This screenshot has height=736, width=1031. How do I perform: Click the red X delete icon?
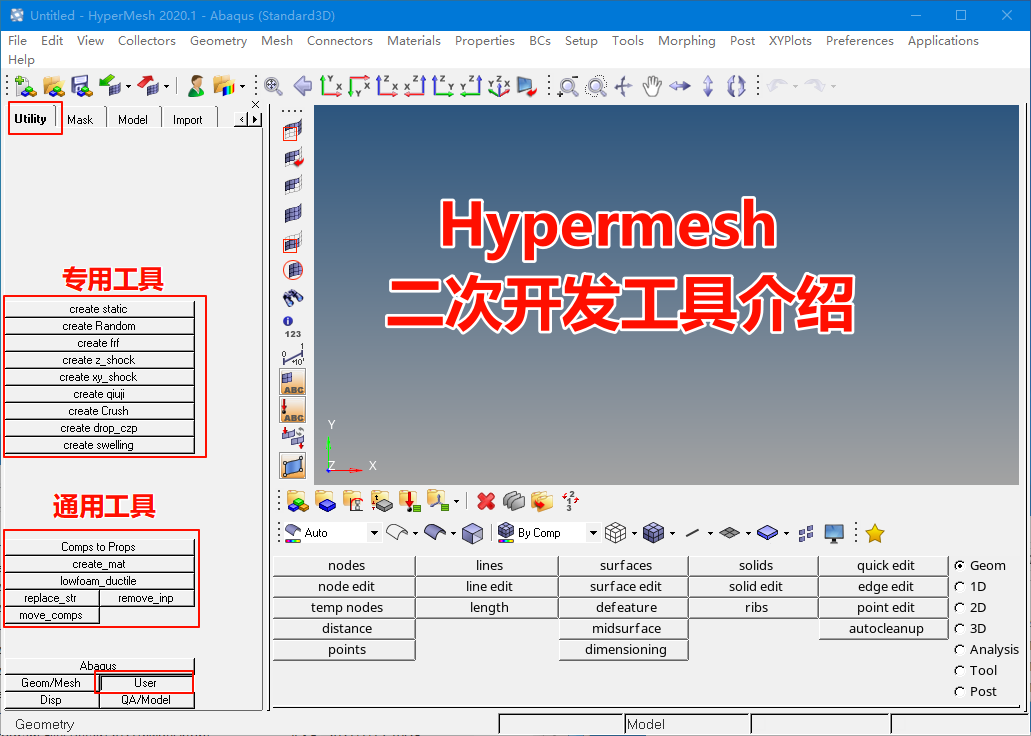tap(486, 501)
